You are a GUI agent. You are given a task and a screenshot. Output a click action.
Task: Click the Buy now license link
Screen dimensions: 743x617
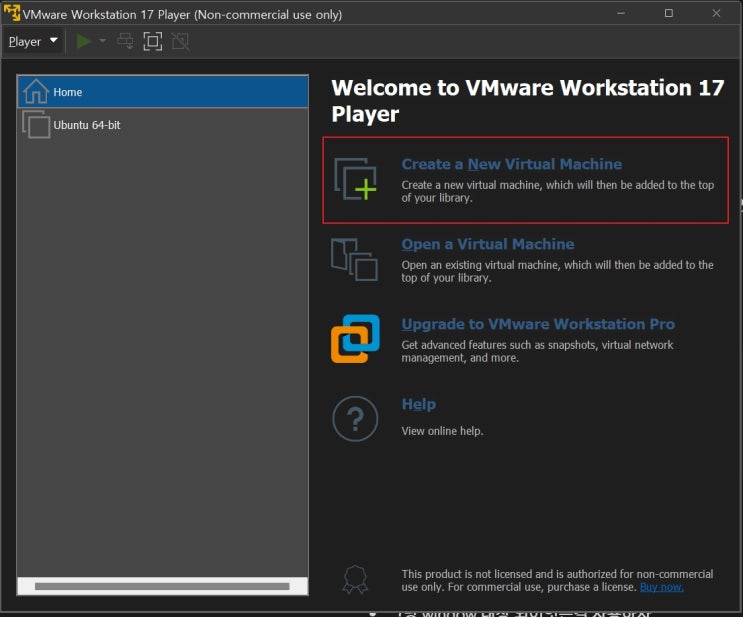pos(661,587)
